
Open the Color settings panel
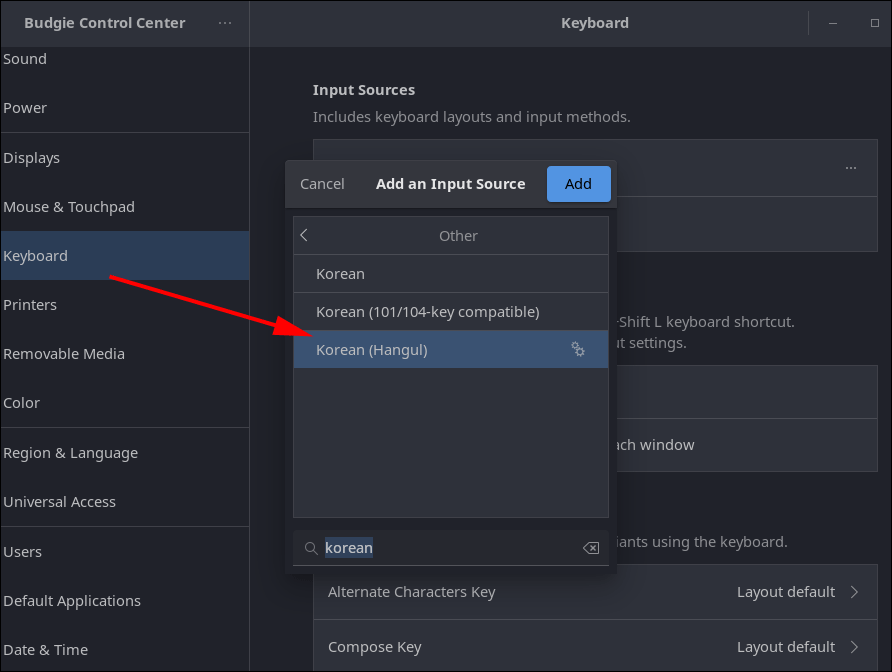coord(125,403)
